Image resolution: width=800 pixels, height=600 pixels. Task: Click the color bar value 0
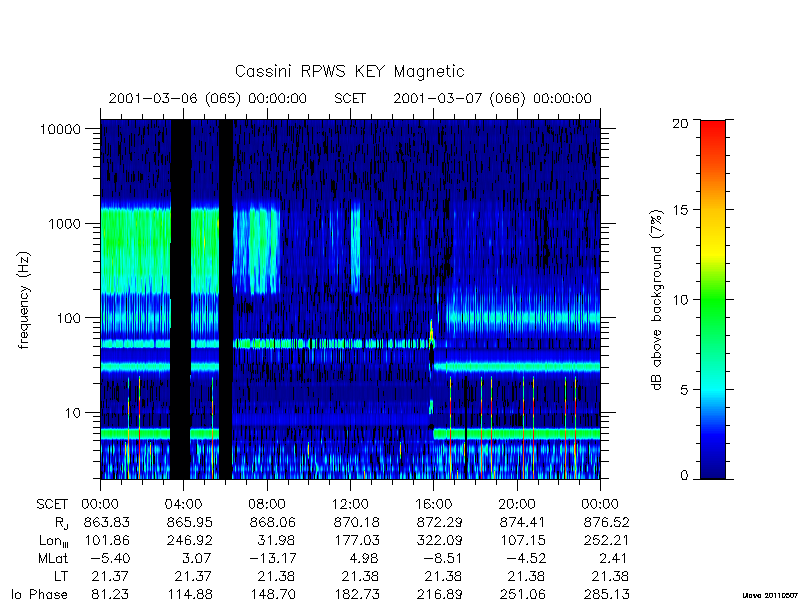tap(684, 476)
